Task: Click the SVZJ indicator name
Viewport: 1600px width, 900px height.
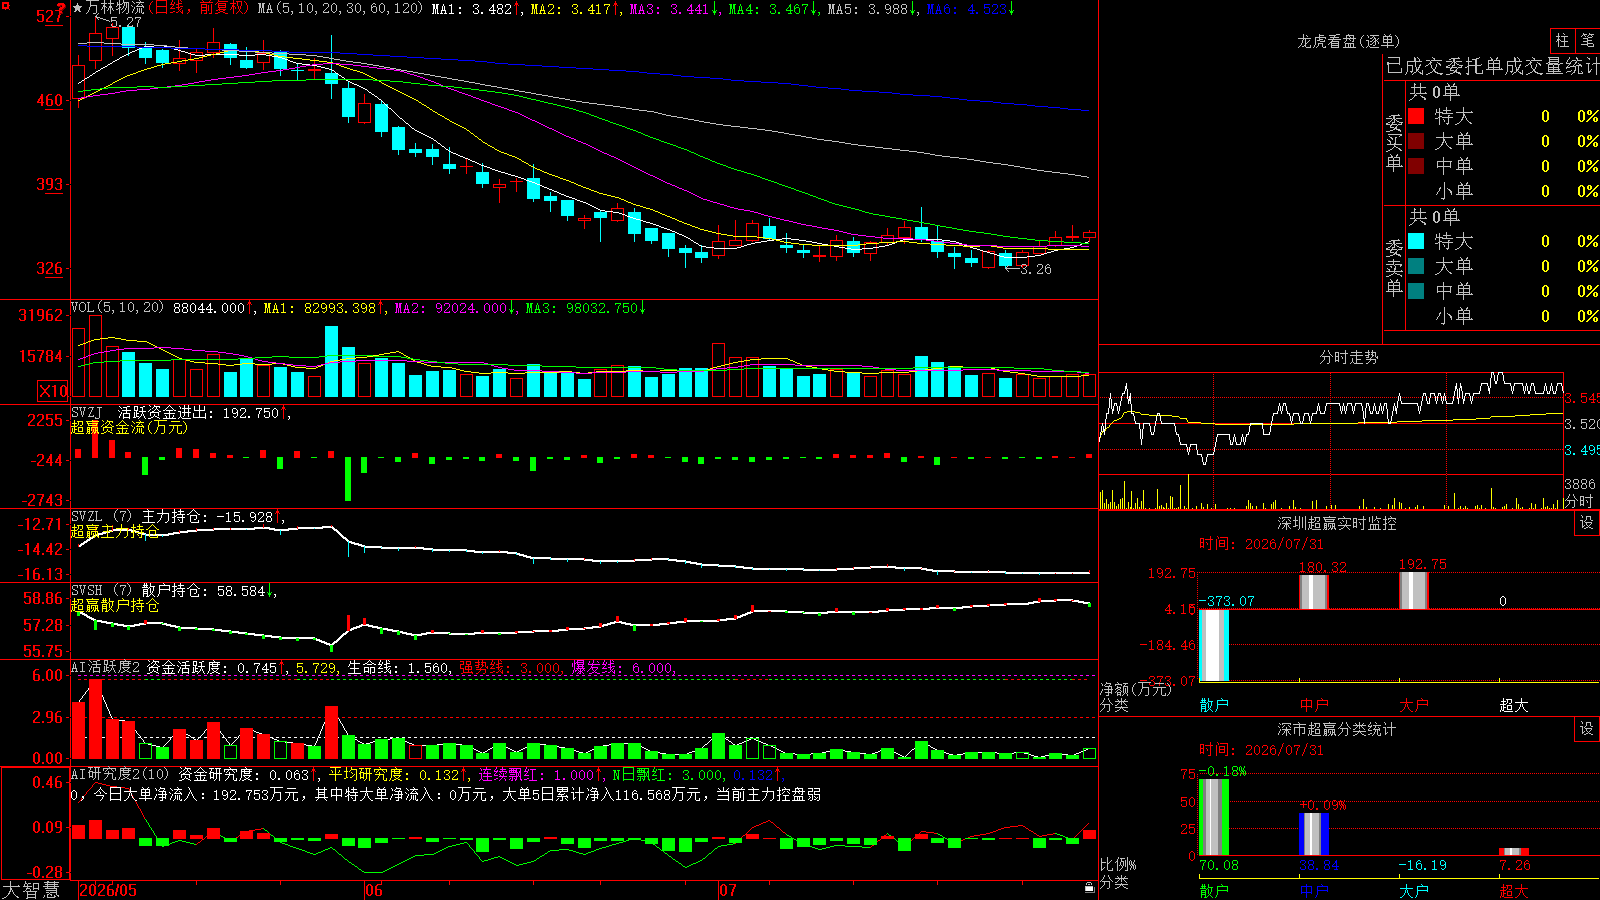Action: 87,412
